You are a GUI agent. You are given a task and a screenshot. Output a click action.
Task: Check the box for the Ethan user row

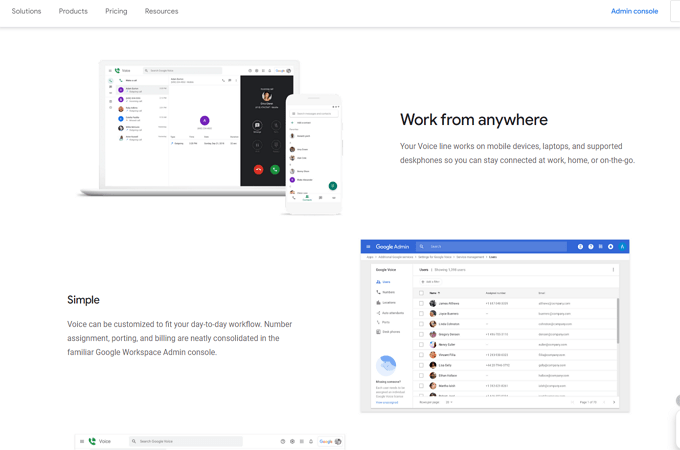coord(421,375)
